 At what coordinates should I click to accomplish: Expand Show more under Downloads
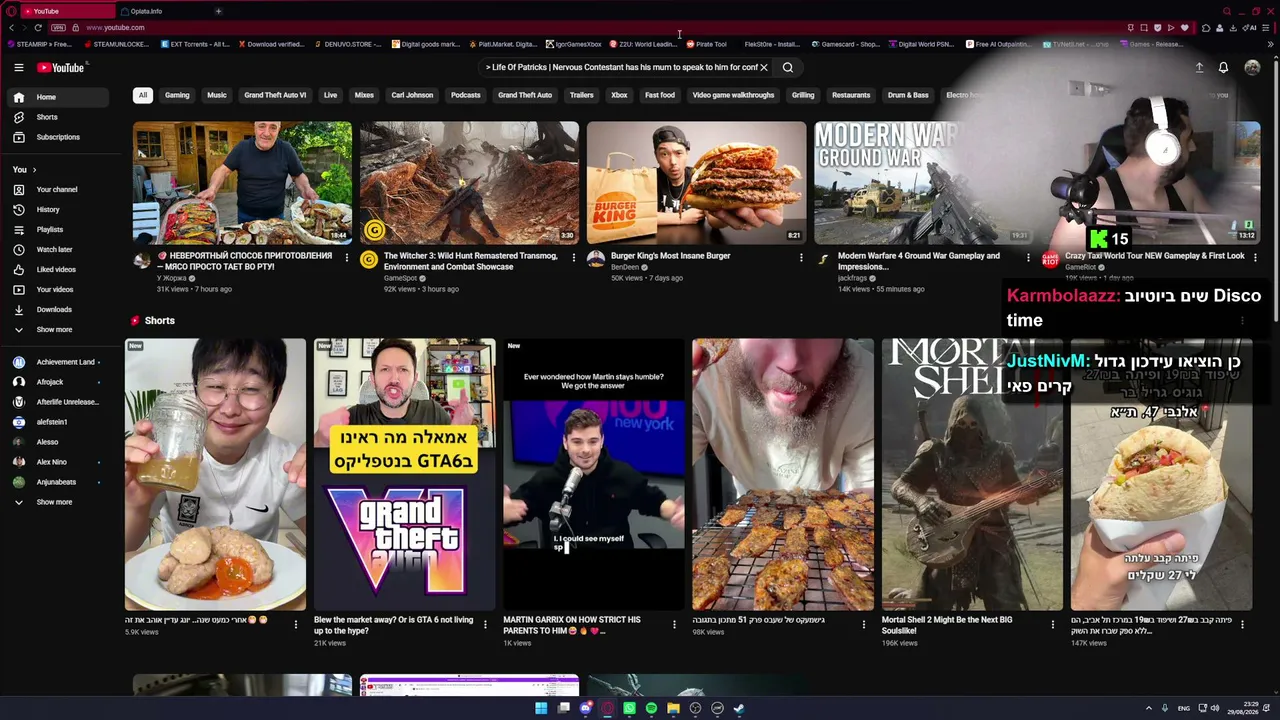(58, 329)
